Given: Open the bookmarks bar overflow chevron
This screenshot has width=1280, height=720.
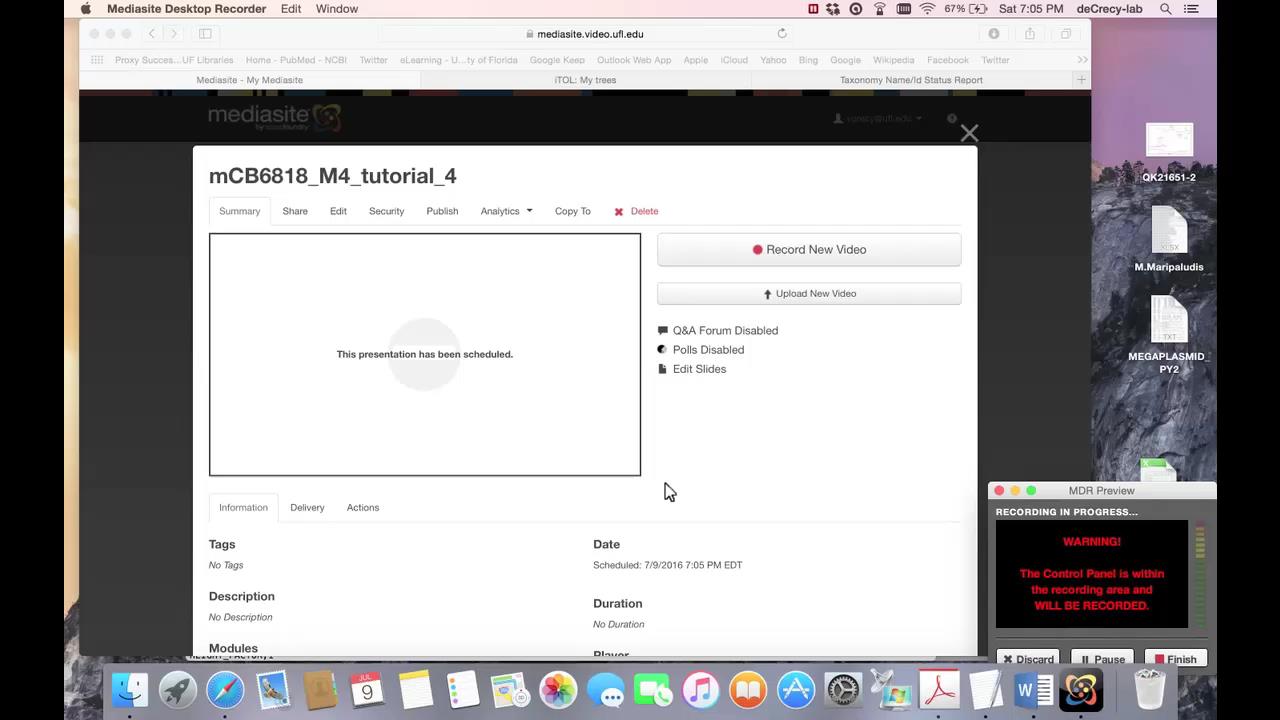Looking at the screenshot, I should tap(1082, 59).
